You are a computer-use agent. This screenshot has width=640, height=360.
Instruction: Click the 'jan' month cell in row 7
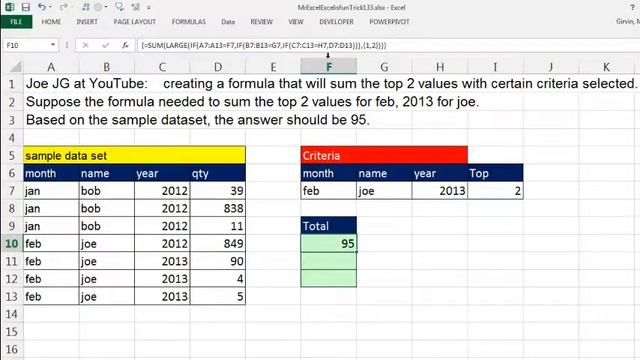click(51, 191)
